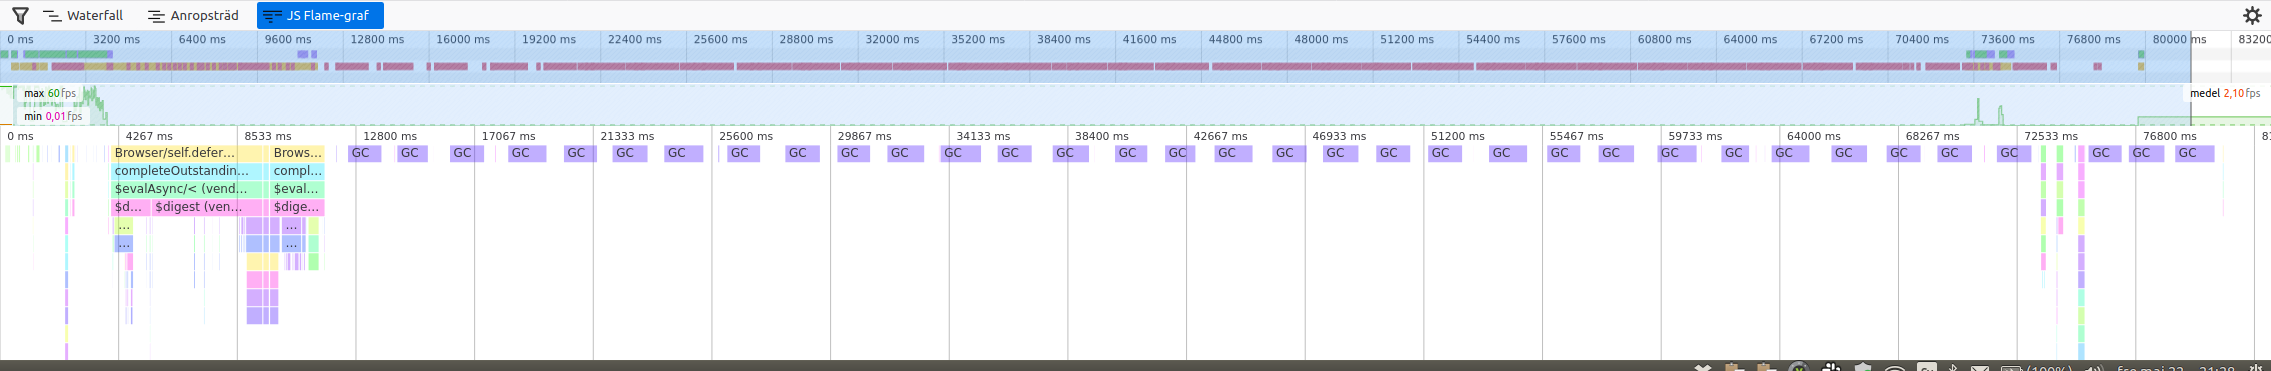Click the '$digest (ven...' flame block
This screenshot has width=2271, height=371.
[208, 207]
